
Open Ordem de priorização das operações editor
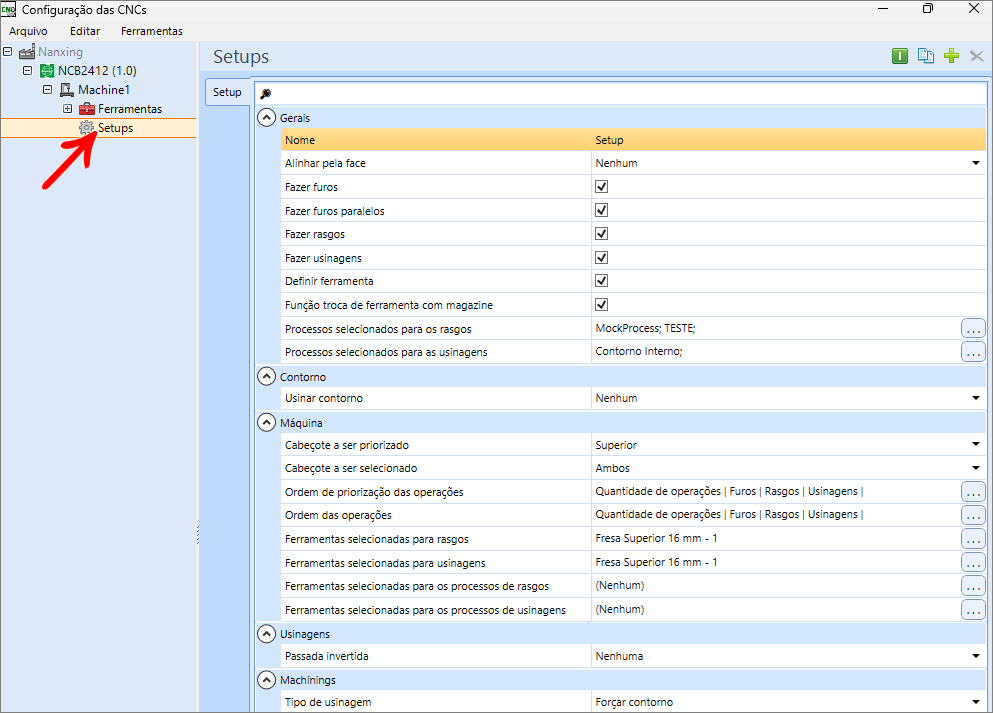[973, 491]
